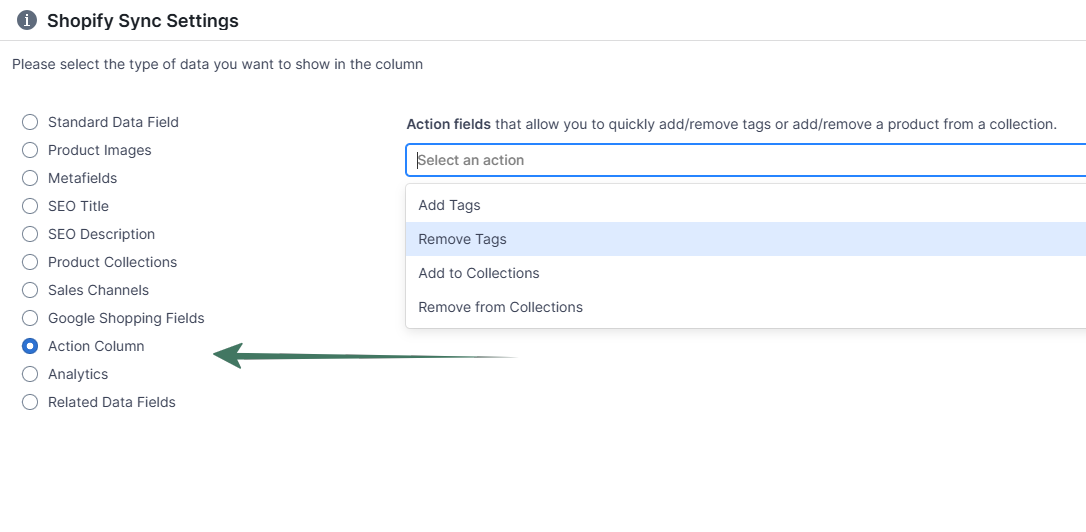Pick Remove from Collections in the dropdown
Viewport: 1086px width, 532px height.
[x=746, y=307]
